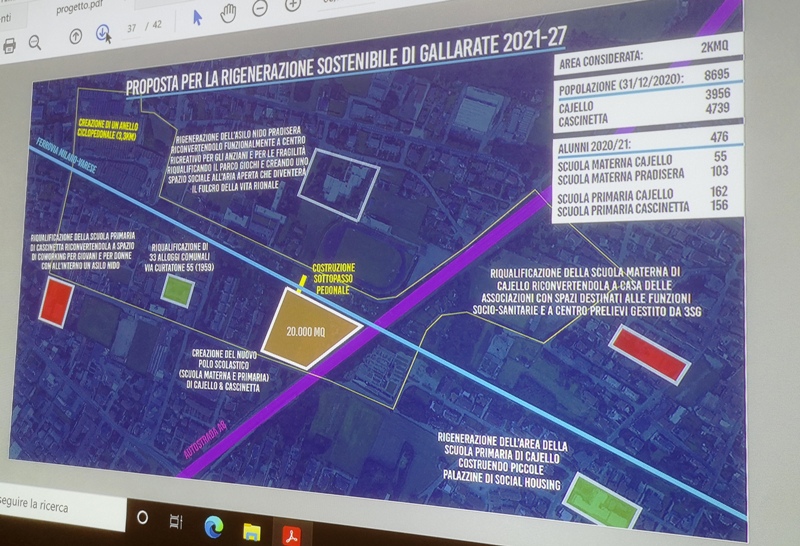Viewport: 800px width, 546px height.
Task: Open Task View on the taskbar
Action: 176,522
